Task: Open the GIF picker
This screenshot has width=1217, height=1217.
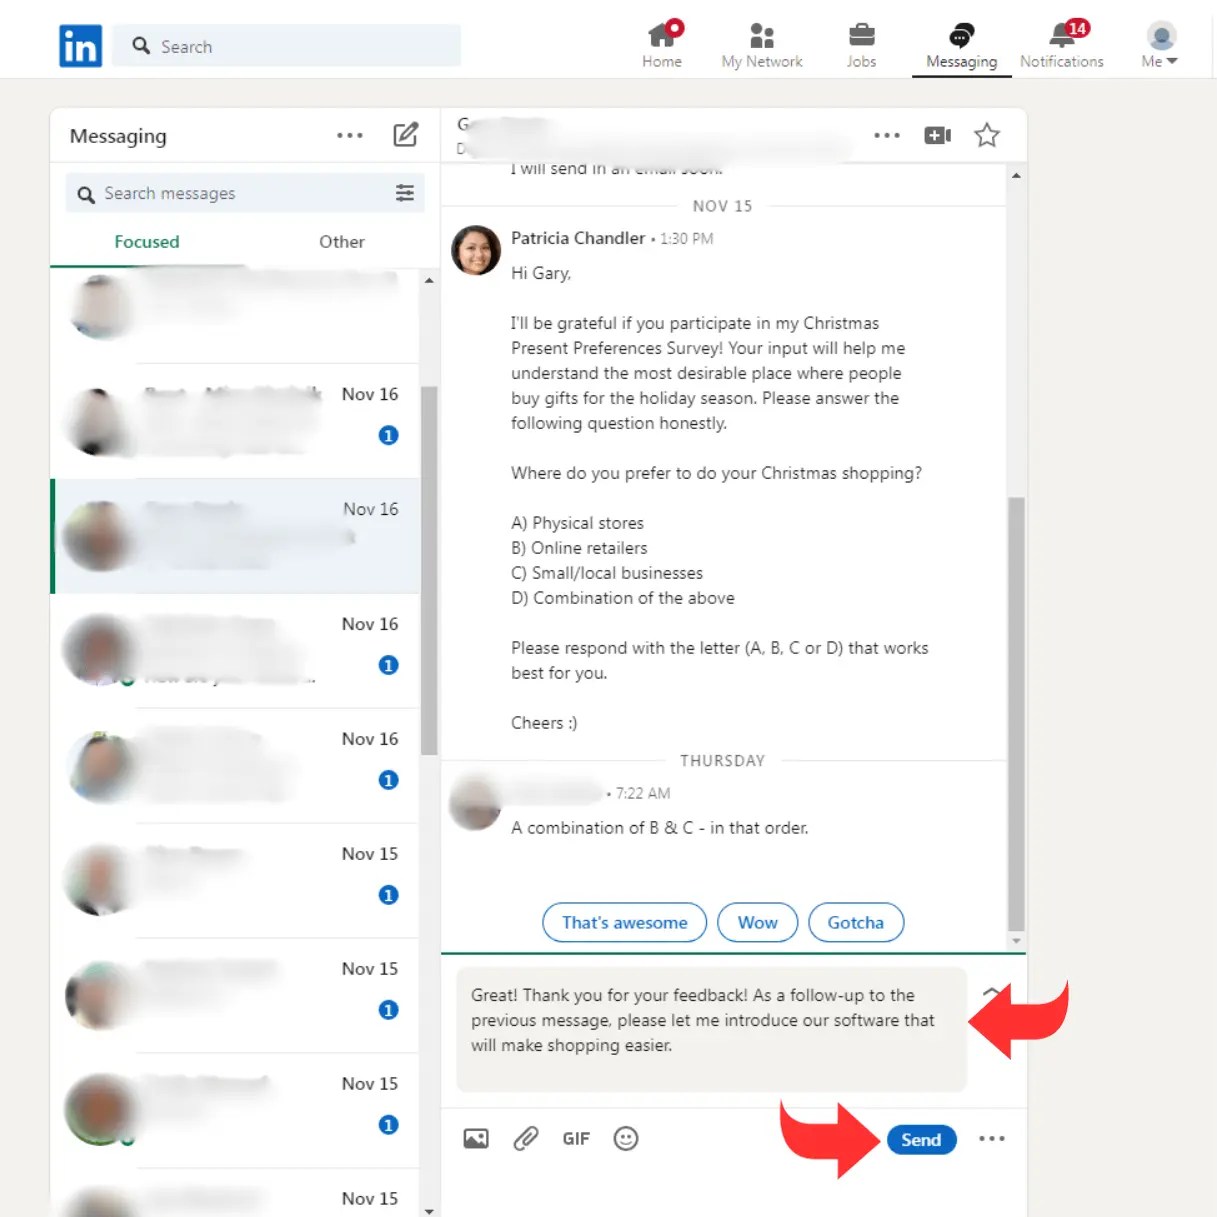Action: click(575, 1138)
